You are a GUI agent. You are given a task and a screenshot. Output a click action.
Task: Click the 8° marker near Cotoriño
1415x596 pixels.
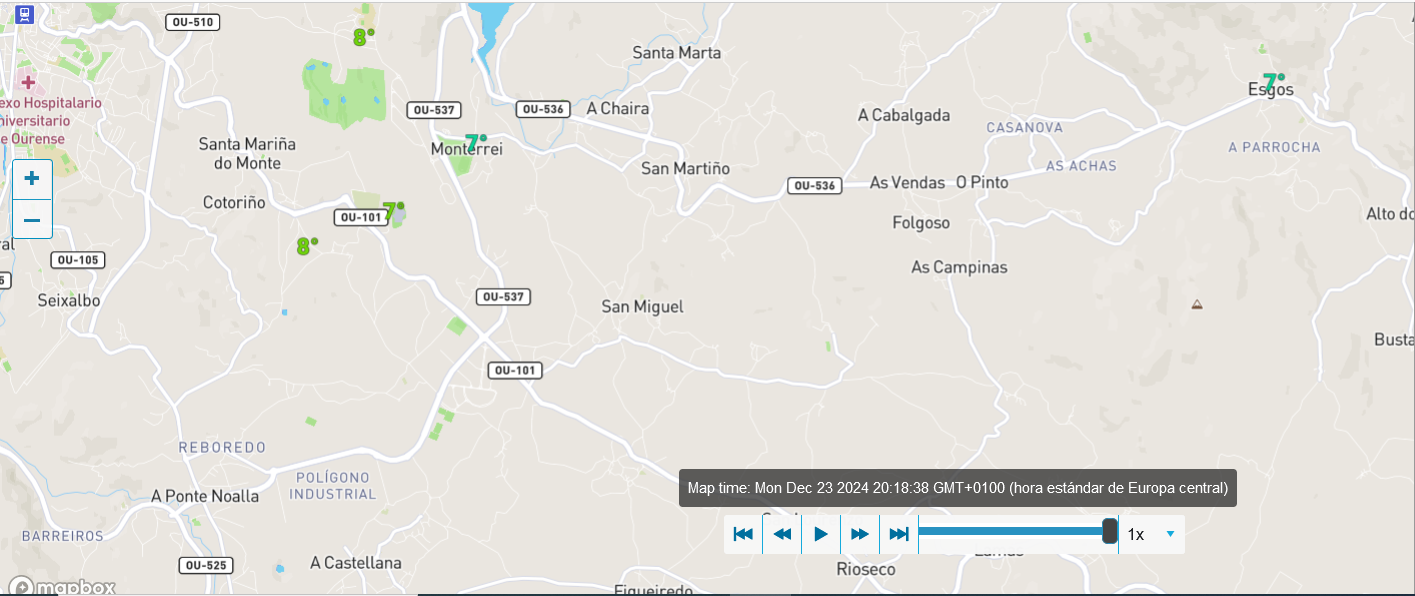pos(307,246)
